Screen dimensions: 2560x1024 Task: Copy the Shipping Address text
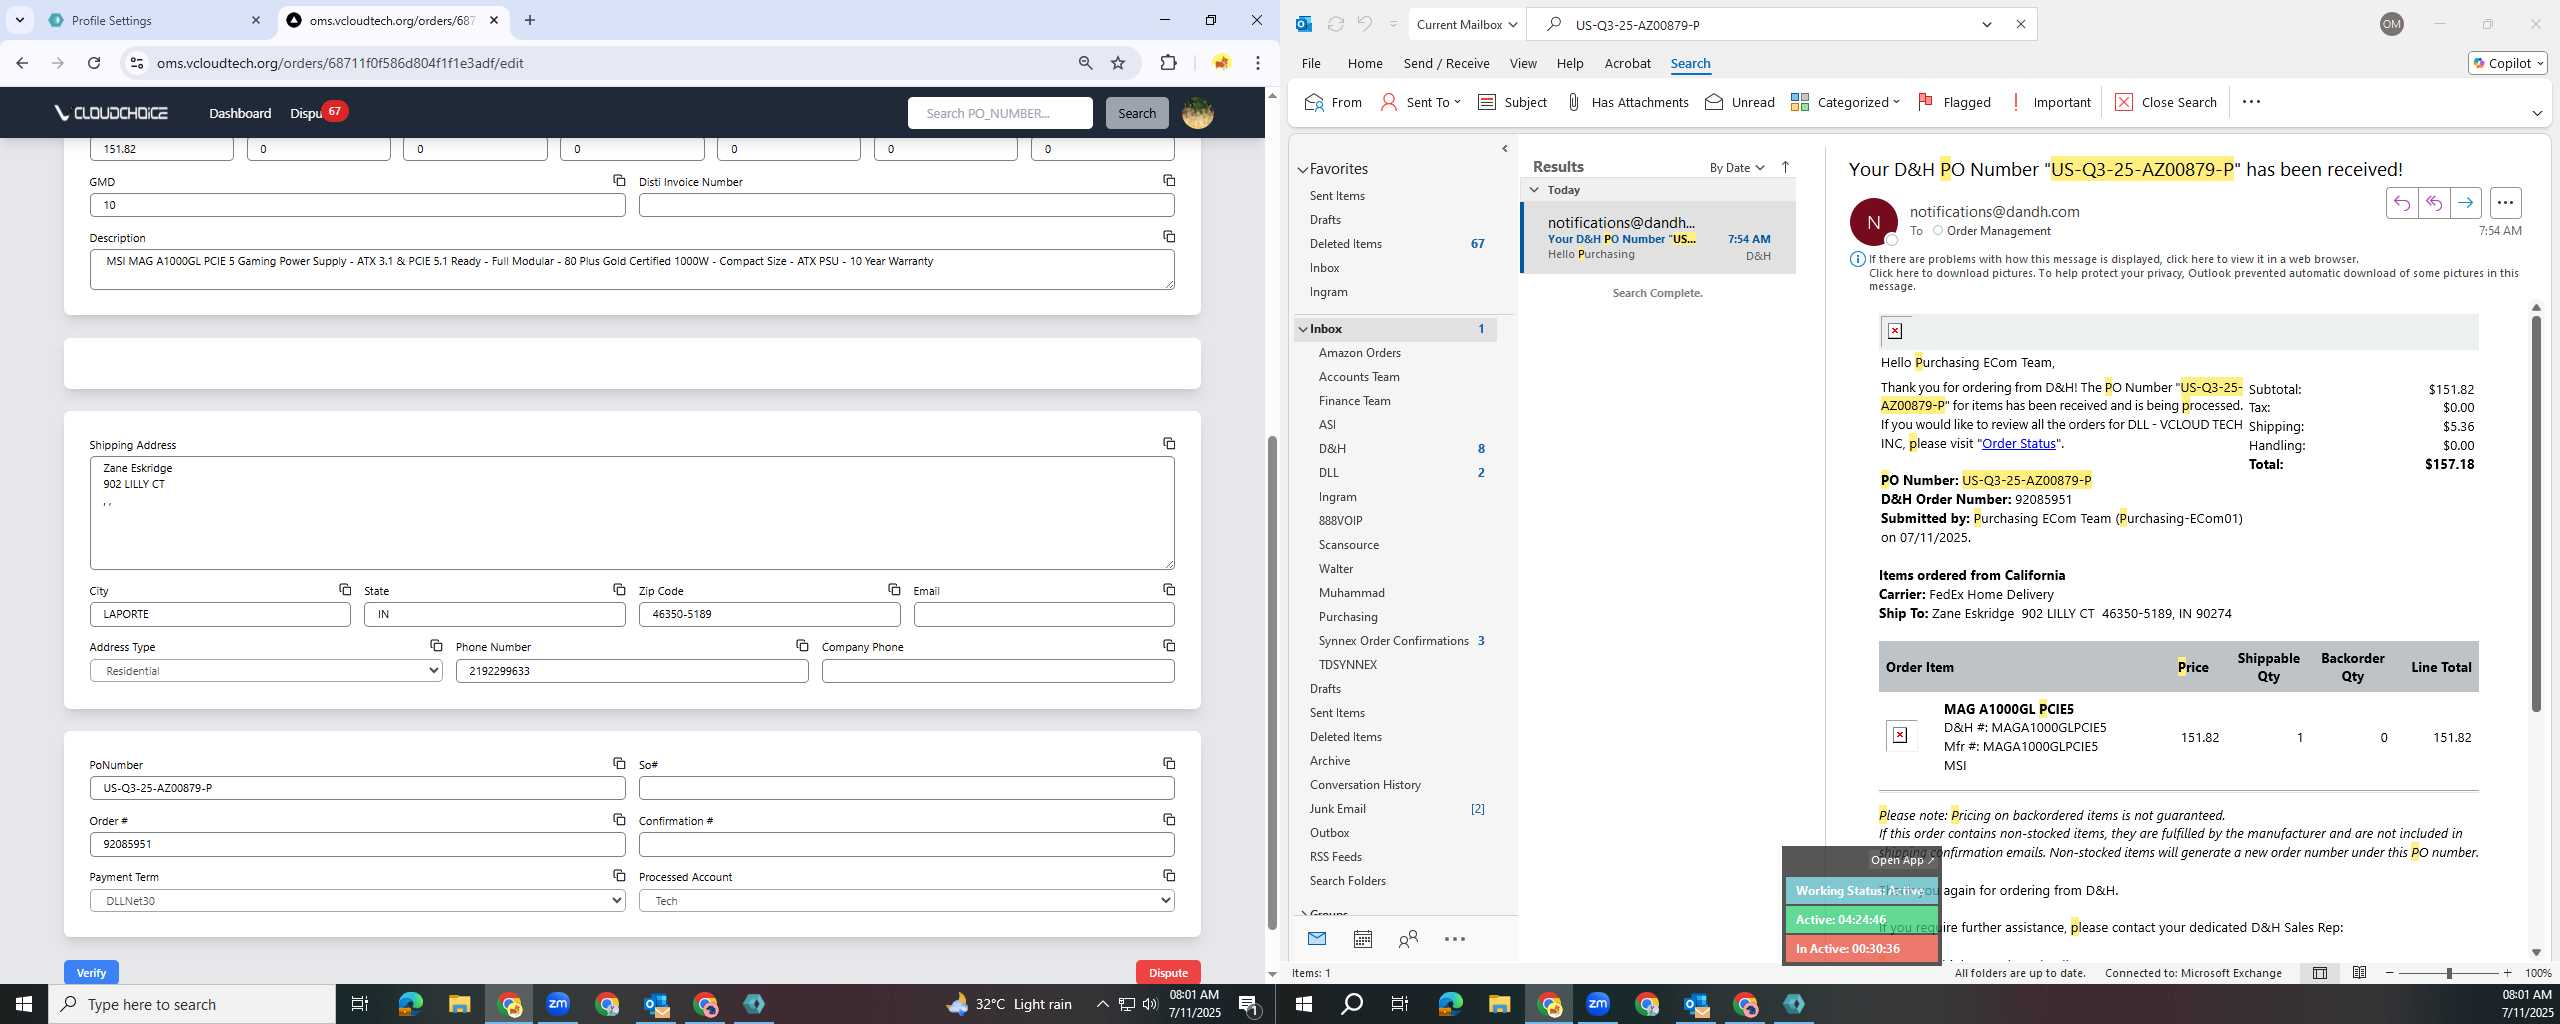coord(1168,443)
